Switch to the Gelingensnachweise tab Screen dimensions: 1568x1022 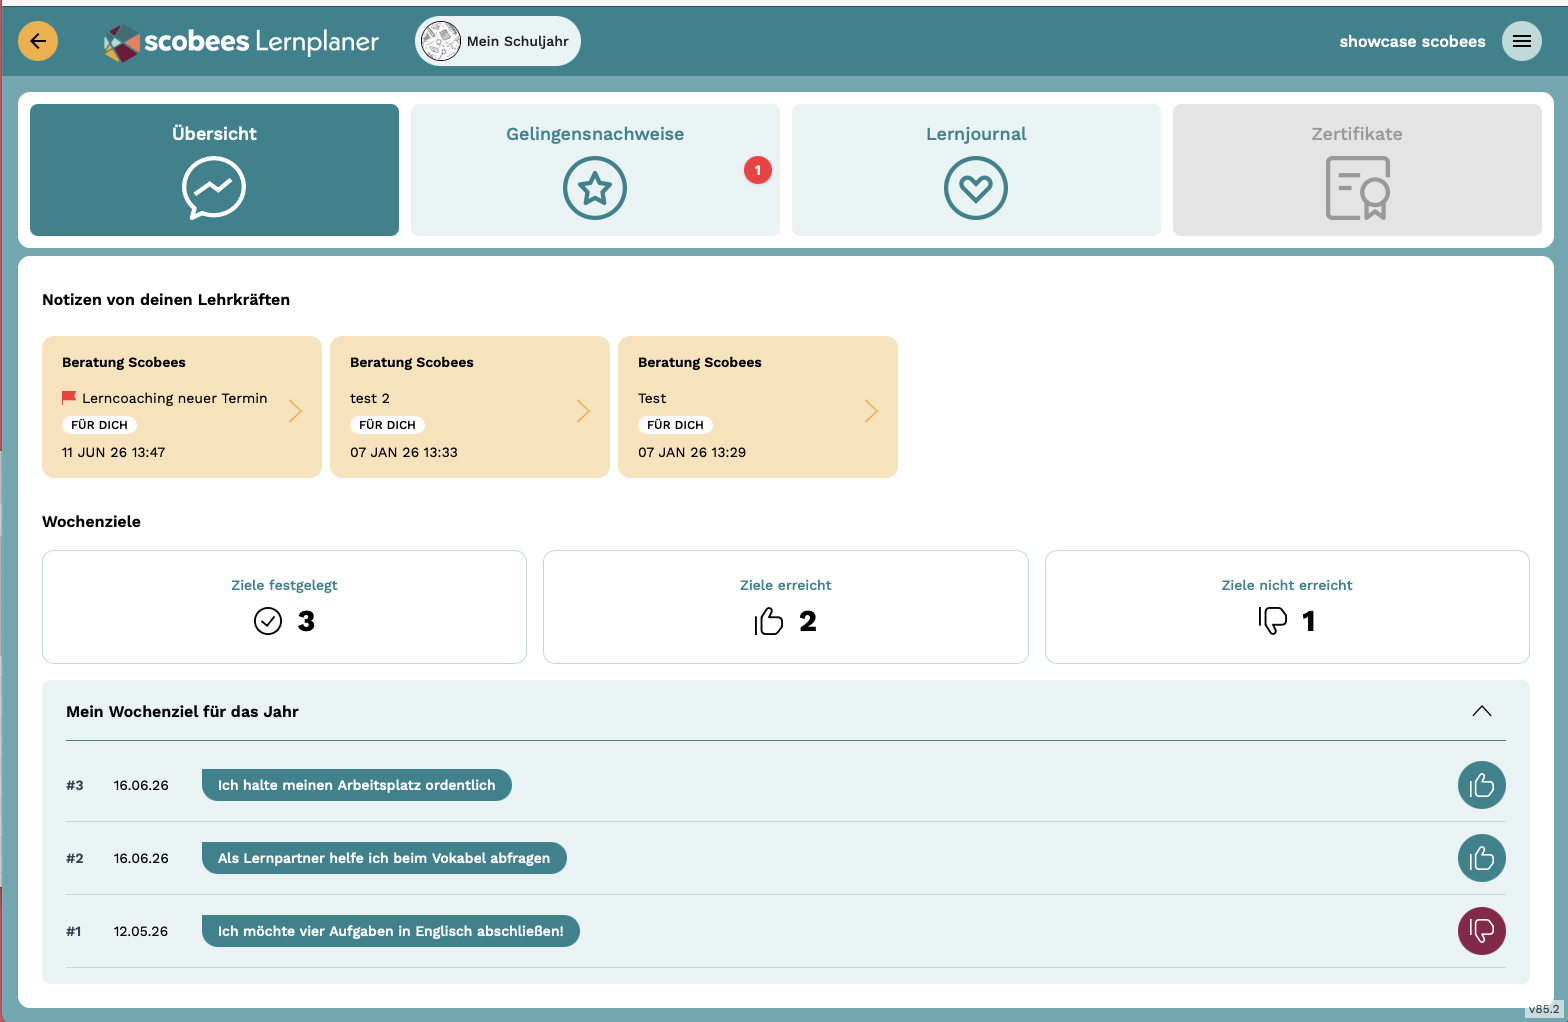click(x=595, y=170)
